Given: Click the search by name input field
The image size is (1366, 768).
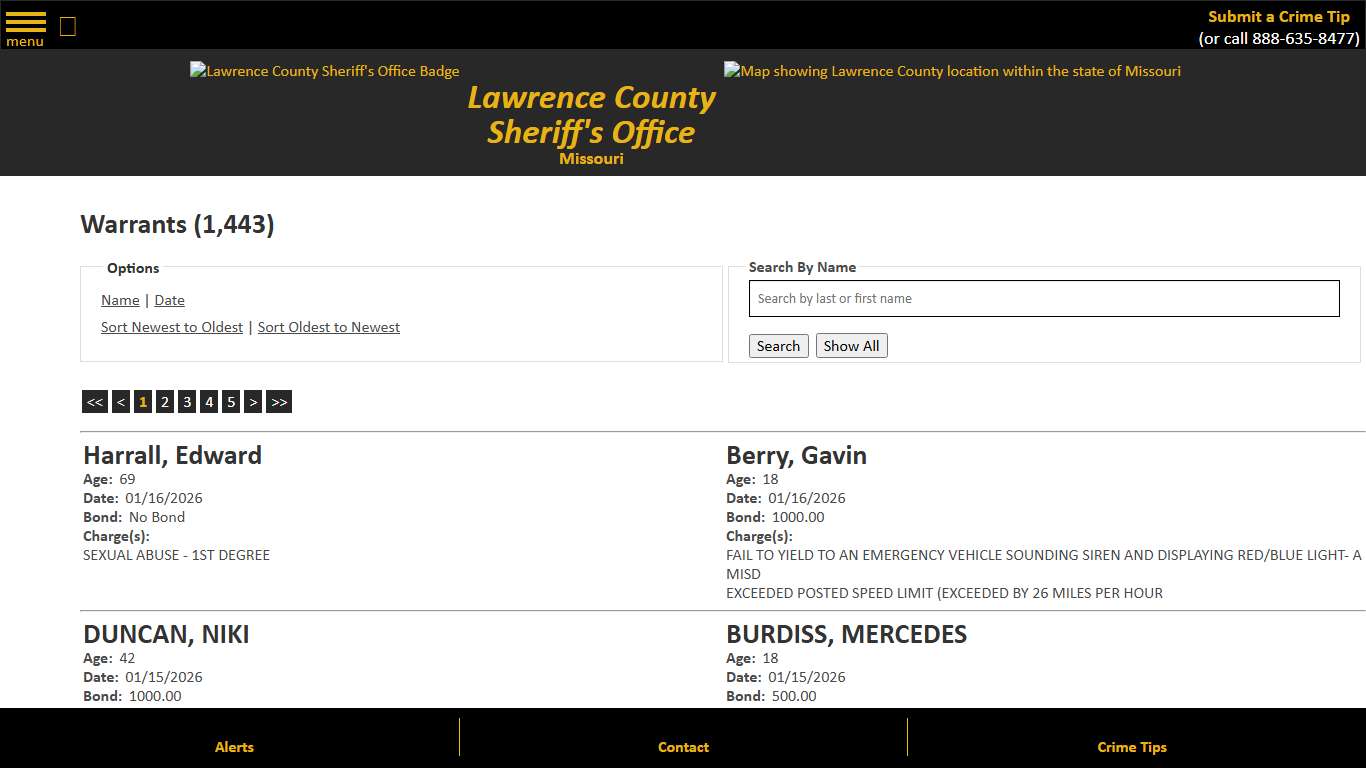Looking at the screenshot, I should (x=1044, y=298).
